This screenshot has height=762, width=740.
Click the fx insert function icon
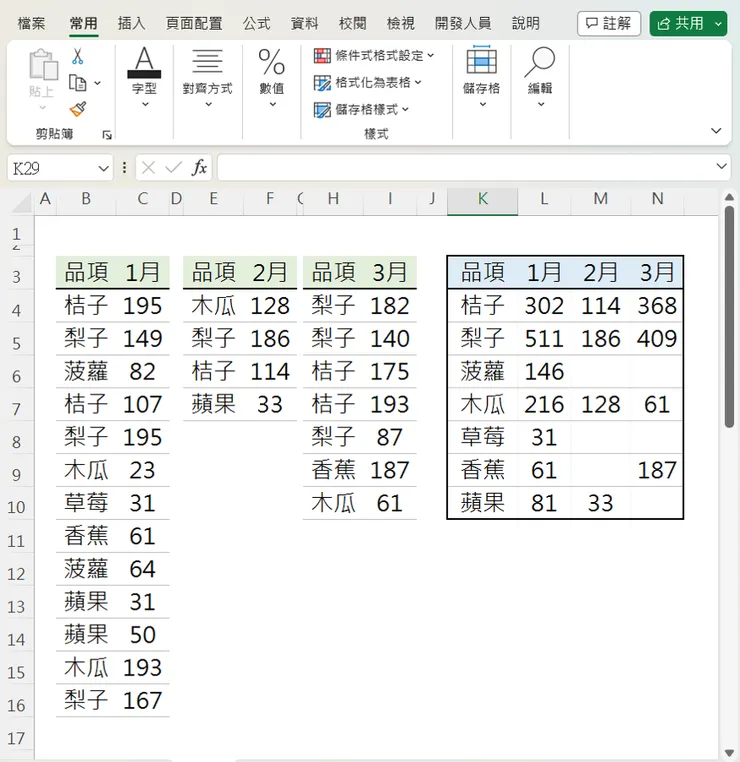pyautogui.click(x=199, y=168)
